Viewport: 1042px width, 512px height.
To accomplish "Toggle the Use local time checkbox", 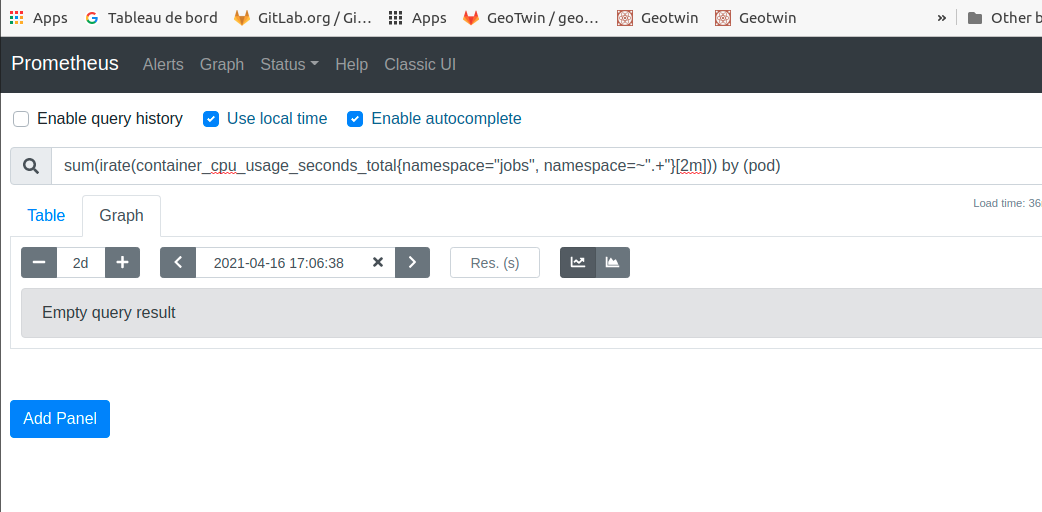I will [211, 119].
